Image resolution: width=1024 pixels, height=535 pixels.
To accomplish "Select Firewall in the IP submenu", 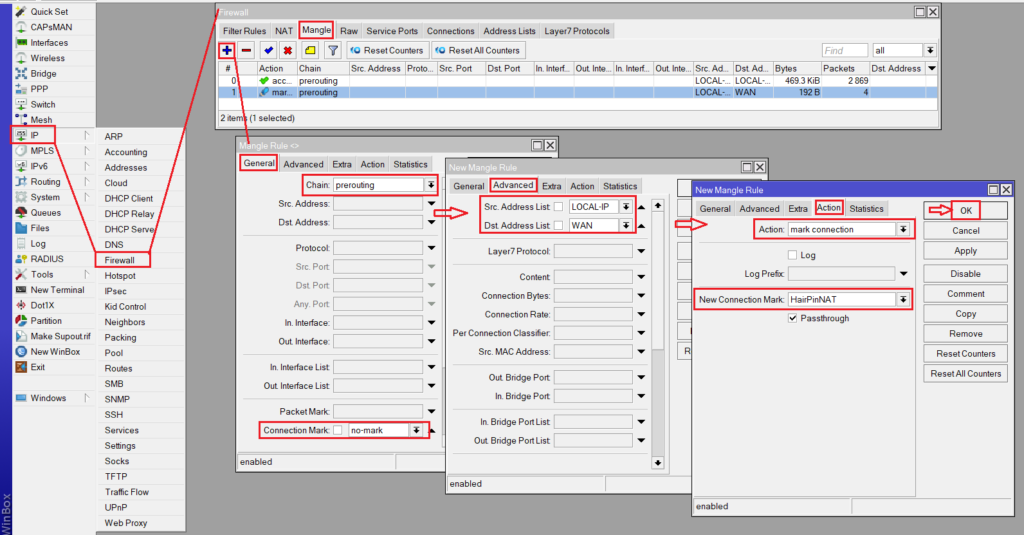I will coord(120,260).
